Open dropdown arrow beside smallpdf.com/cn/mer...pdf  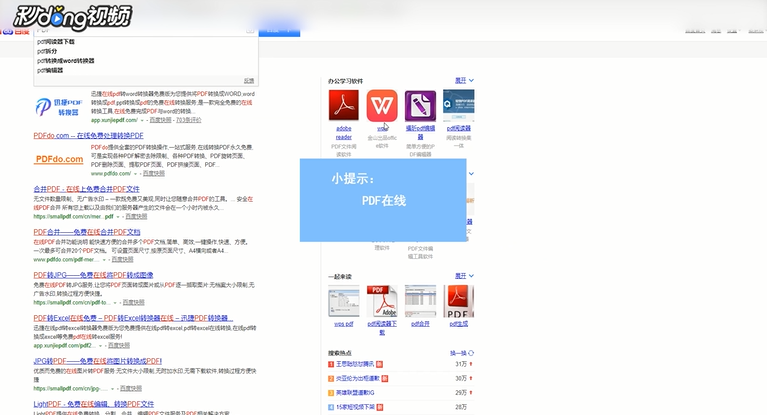[x=118, y=217]
